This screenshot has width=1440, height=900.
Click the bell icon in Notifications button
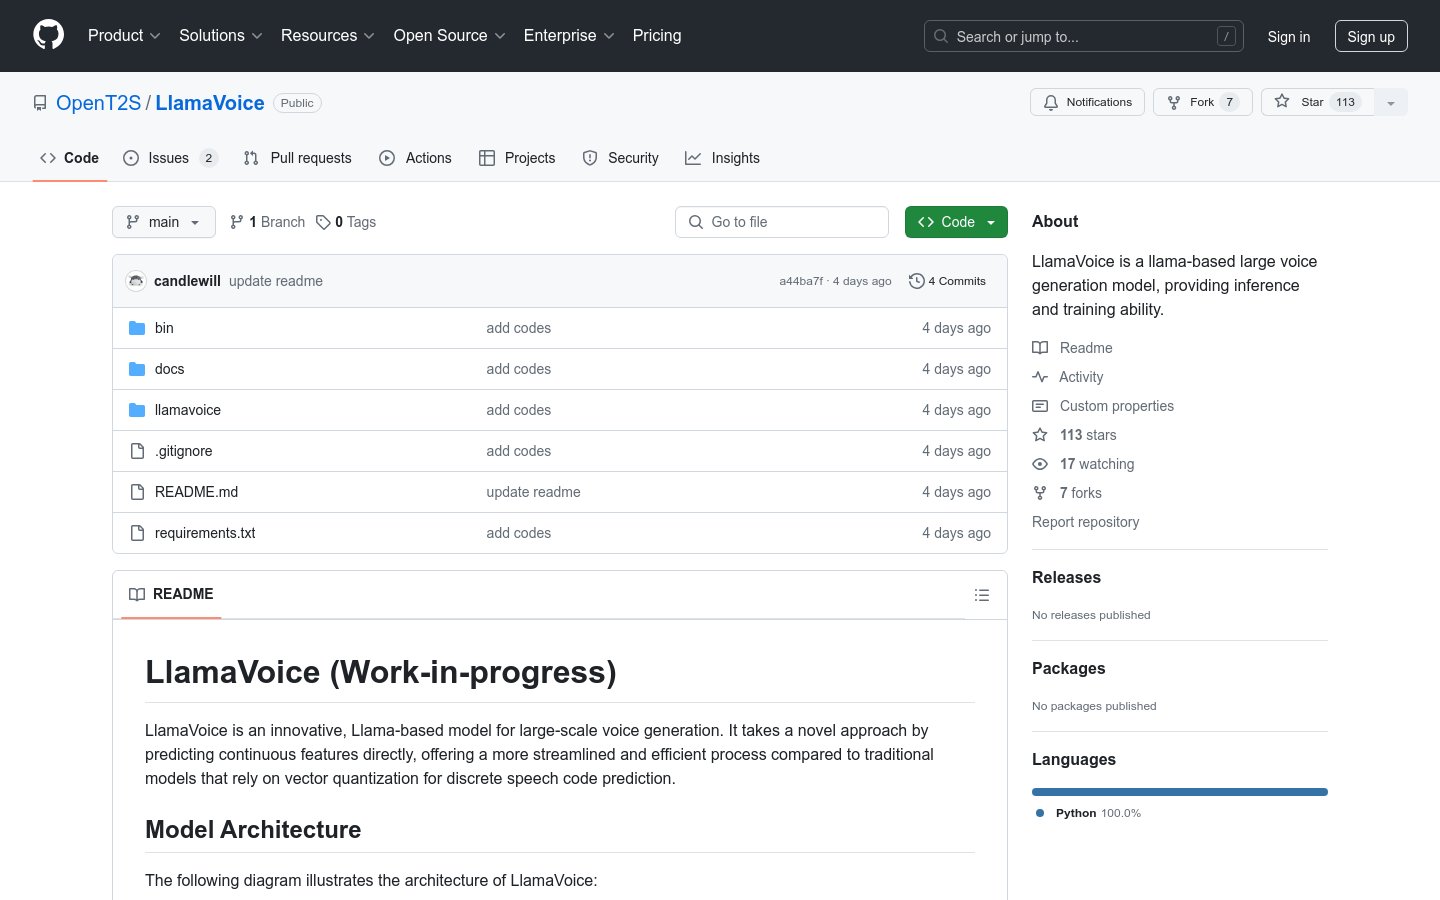coord(1051,102)
